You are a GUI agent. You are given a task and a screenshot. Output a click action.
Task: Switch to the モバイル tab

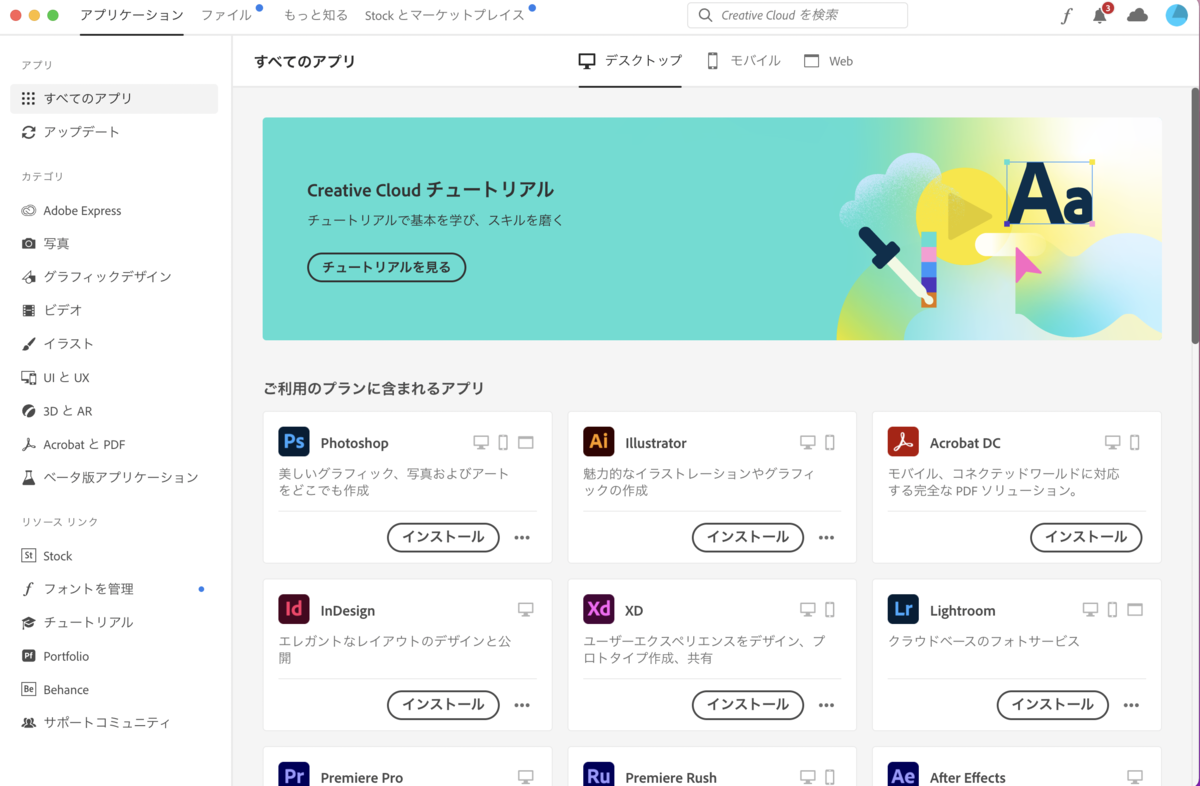(x=743, y=61)
